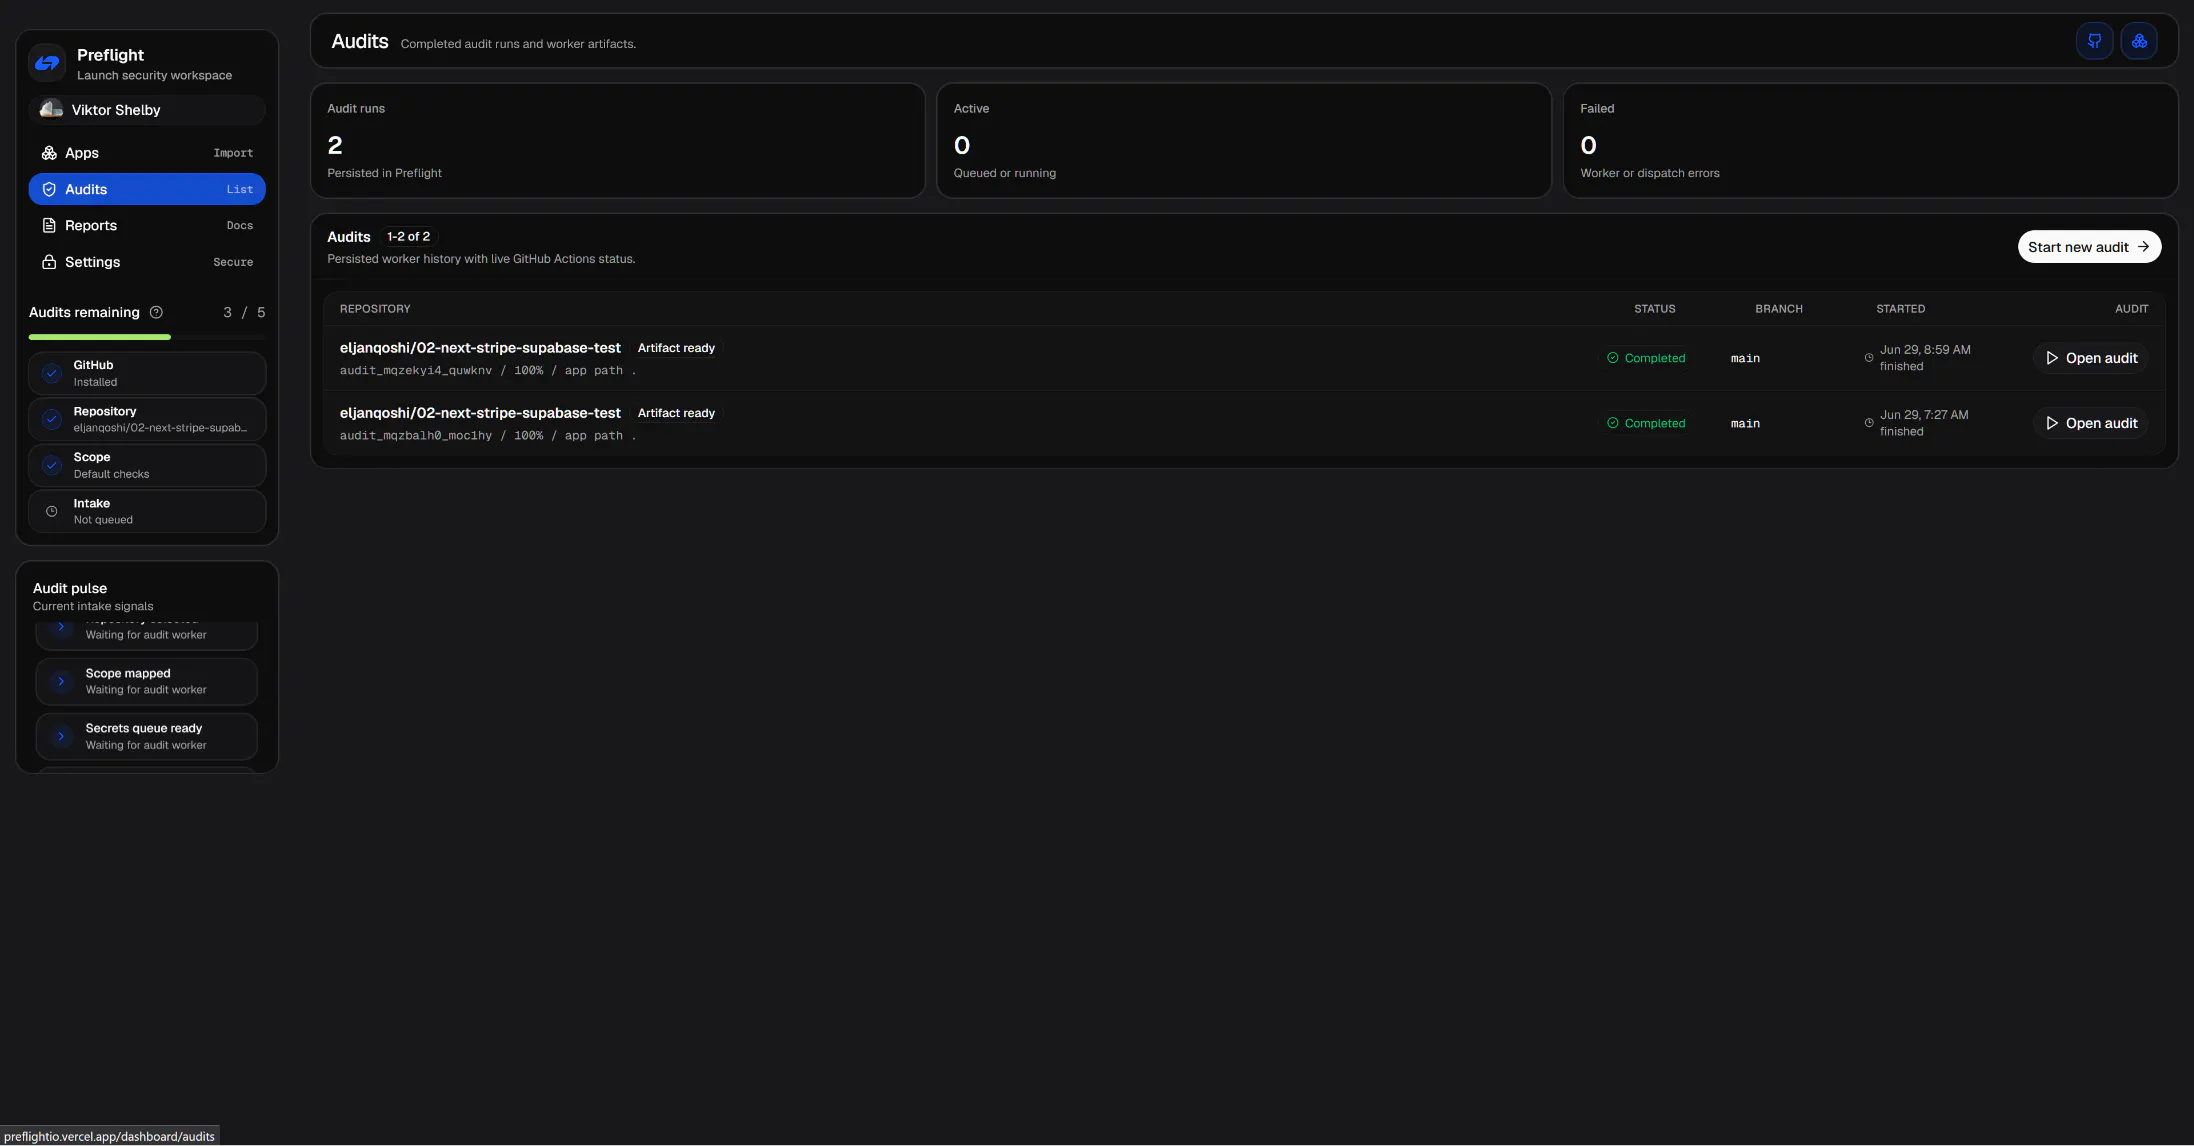Click the REPOSITORY column header
The image size is (2194, 1146).
[x=375, y=309]
